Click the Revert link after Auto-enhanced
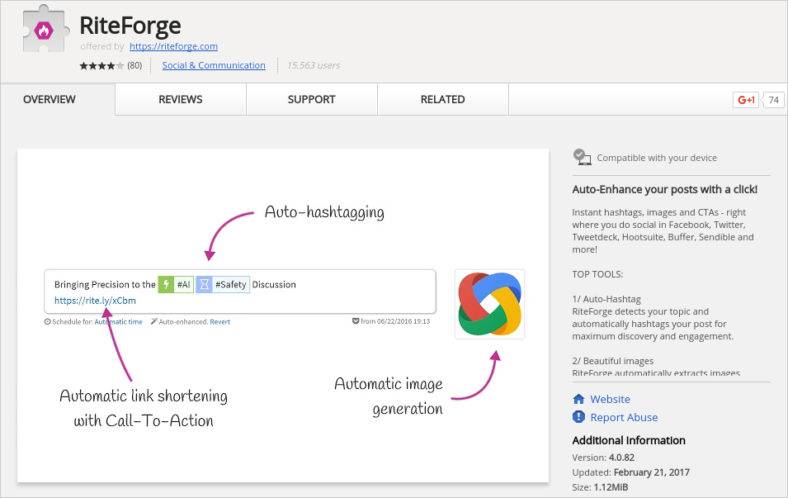The width and height of the screenshot is (788, 498). coord(220,322)
